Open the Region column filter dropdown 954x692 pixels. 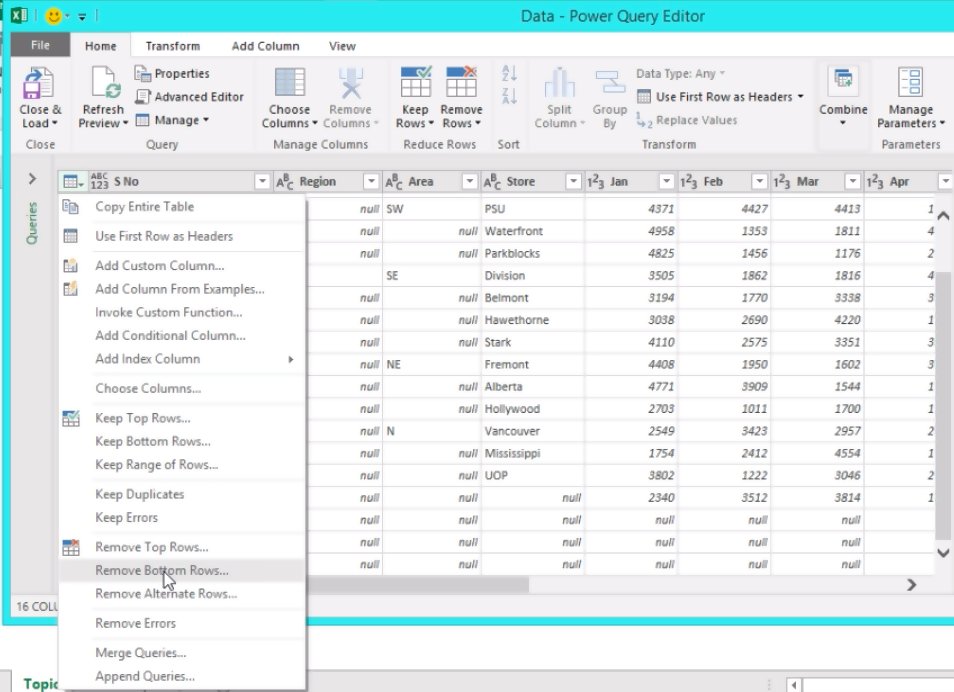(x=371, y=181)
